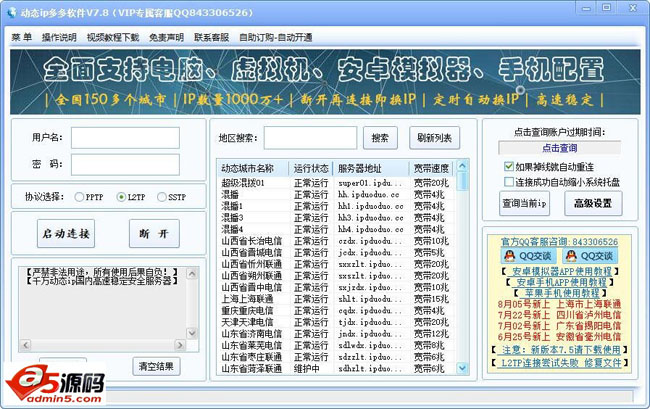Select the 混播4 server row
Viewport: 650px width, 409px height.
point(337,229)
